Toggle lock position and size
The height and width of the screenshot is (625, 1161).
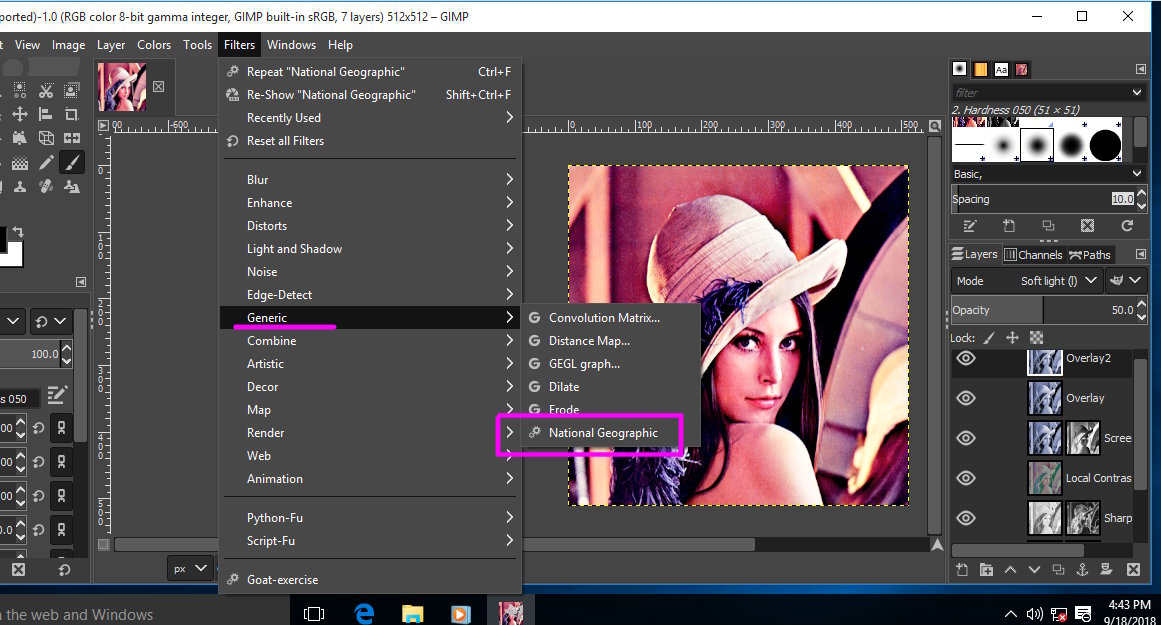click(1012, 338)
